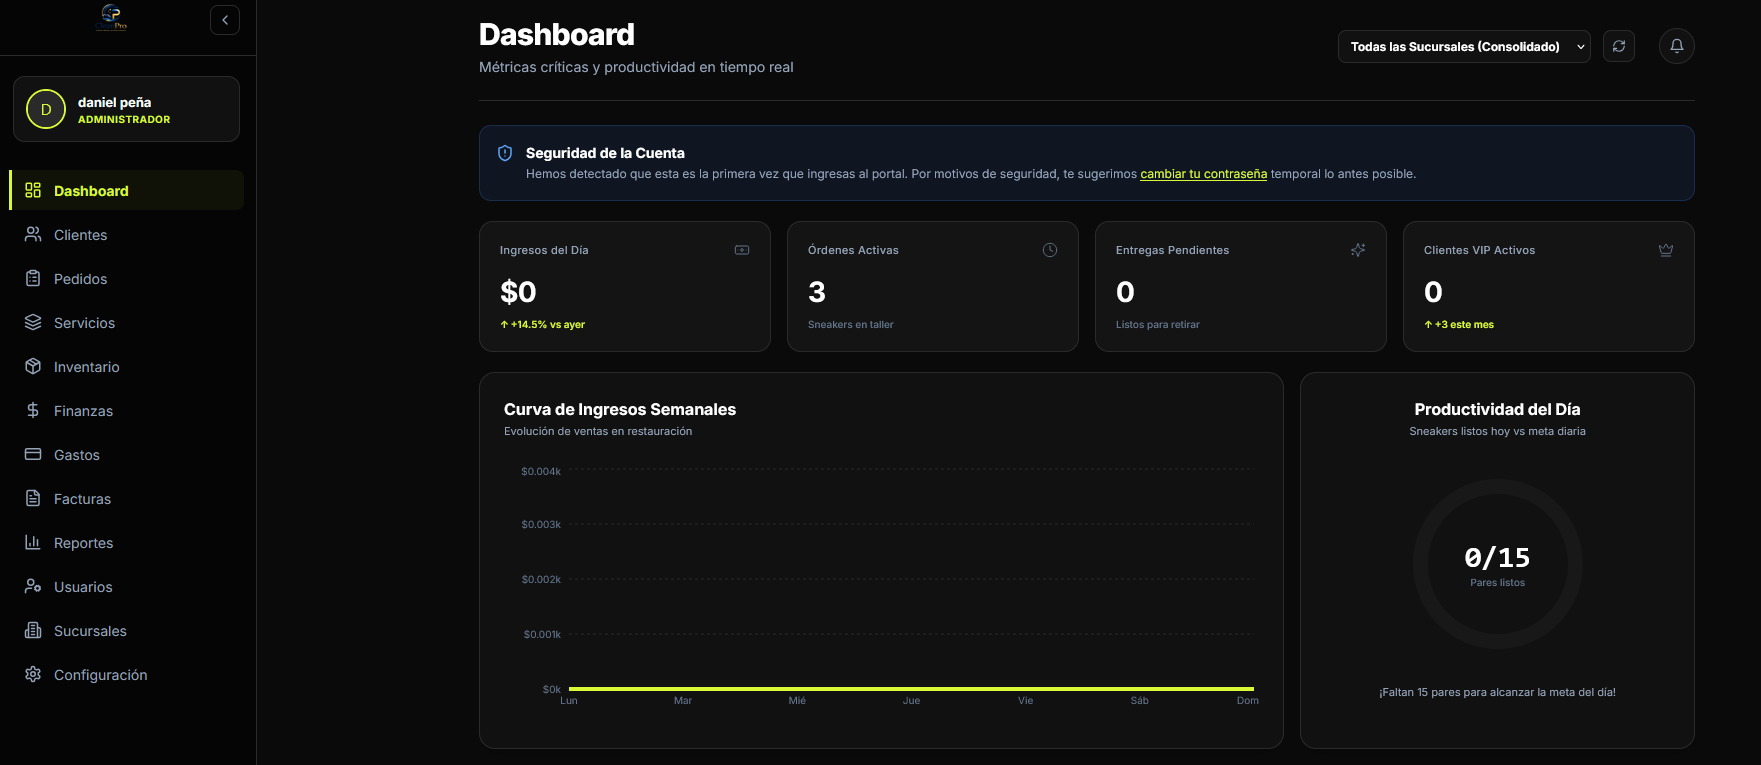The image size is (1761, 765).
Task: Click the Dashboard grid icon in sidebar
Action: (33, 190)
